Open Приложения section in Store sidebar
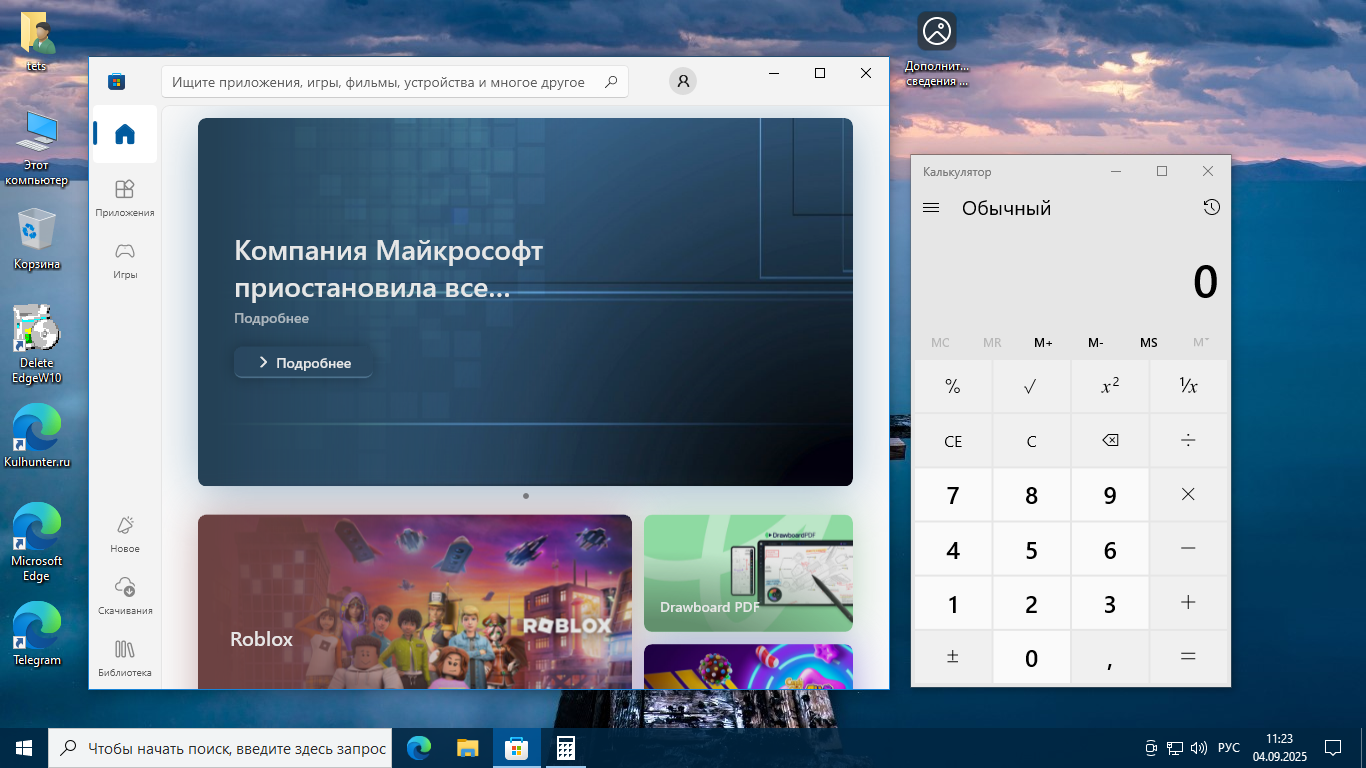This screenshot has width=1366, height=768. tap(125, 198)
